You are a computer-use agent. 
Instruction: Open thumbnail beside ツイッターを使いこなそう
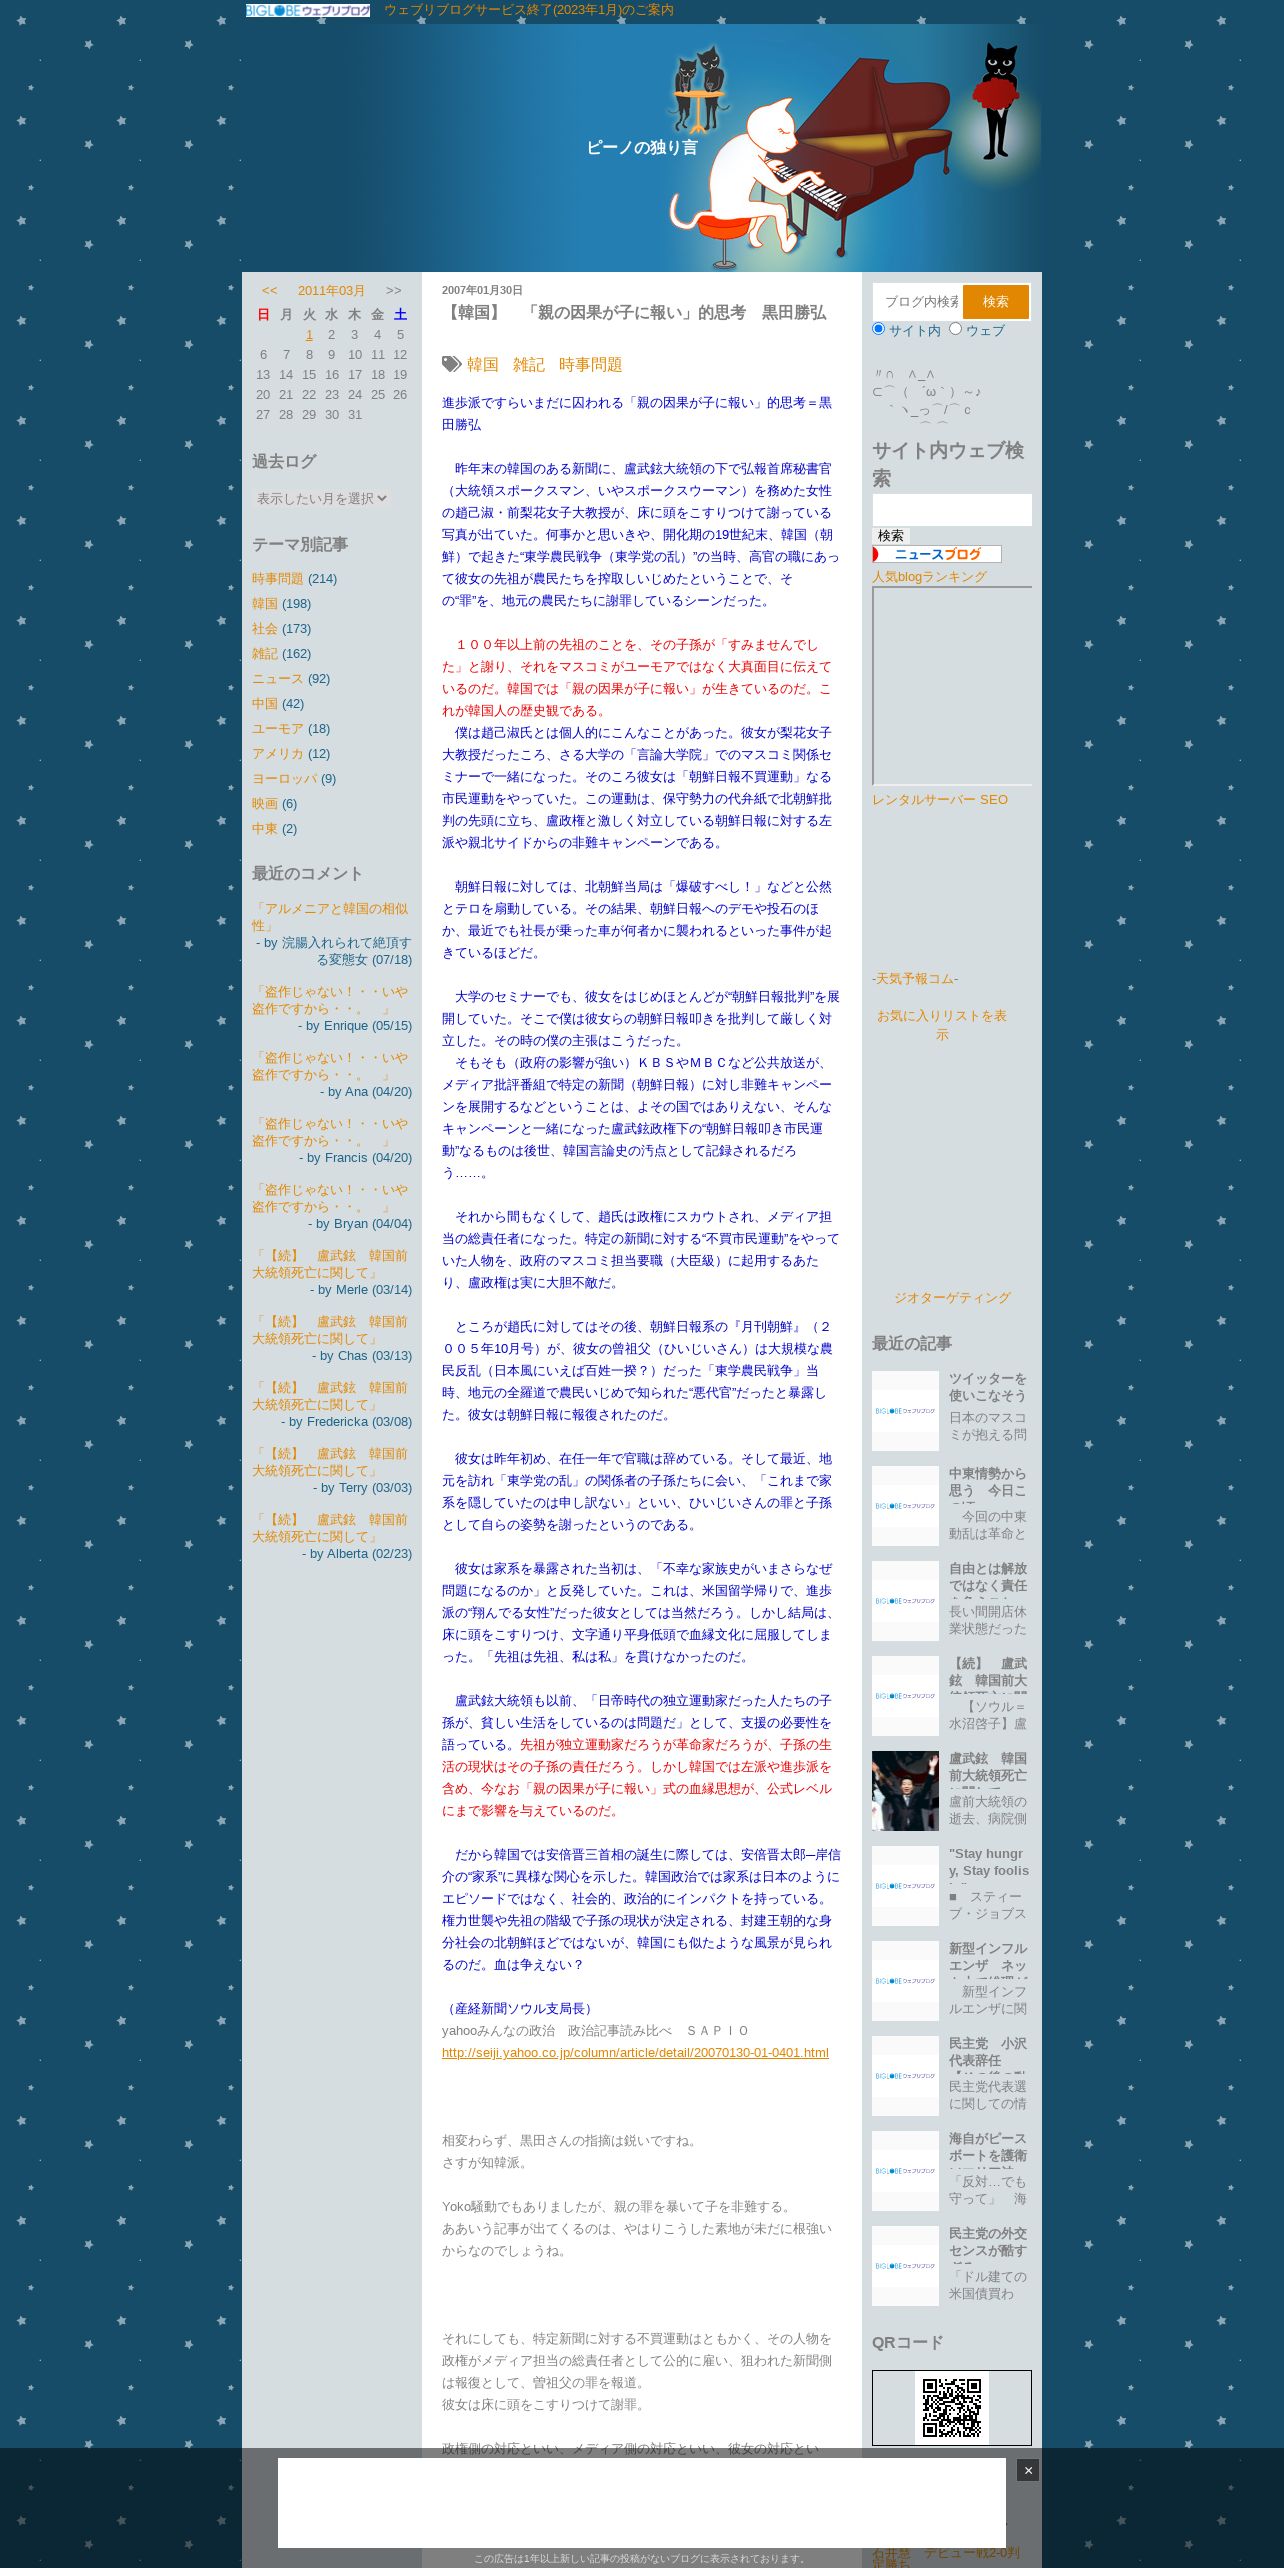pos(905,1410)
